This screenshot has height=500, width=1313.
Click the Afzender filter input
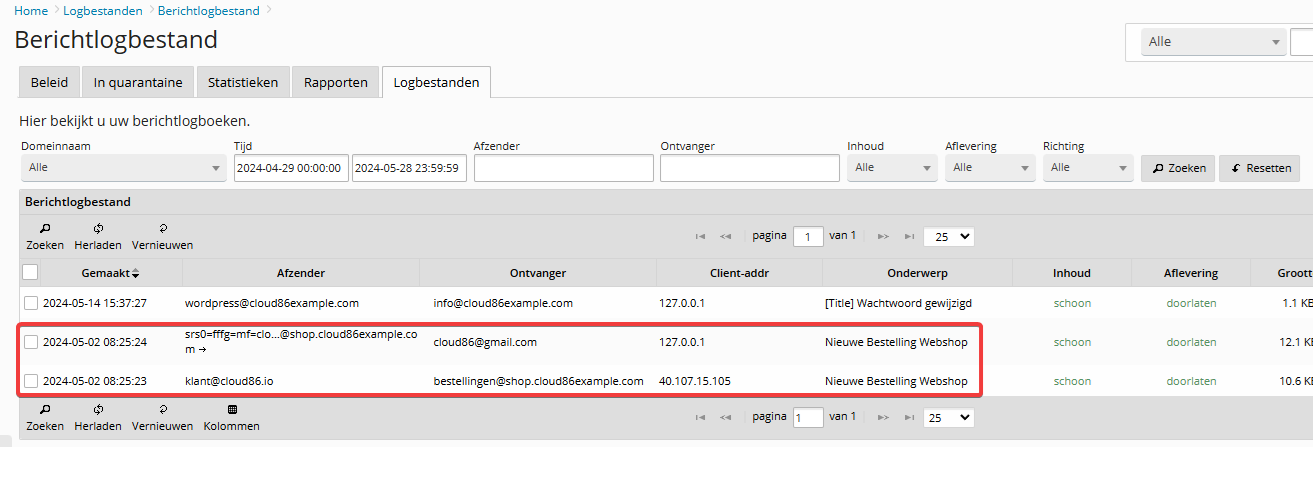tap(564, 168)
